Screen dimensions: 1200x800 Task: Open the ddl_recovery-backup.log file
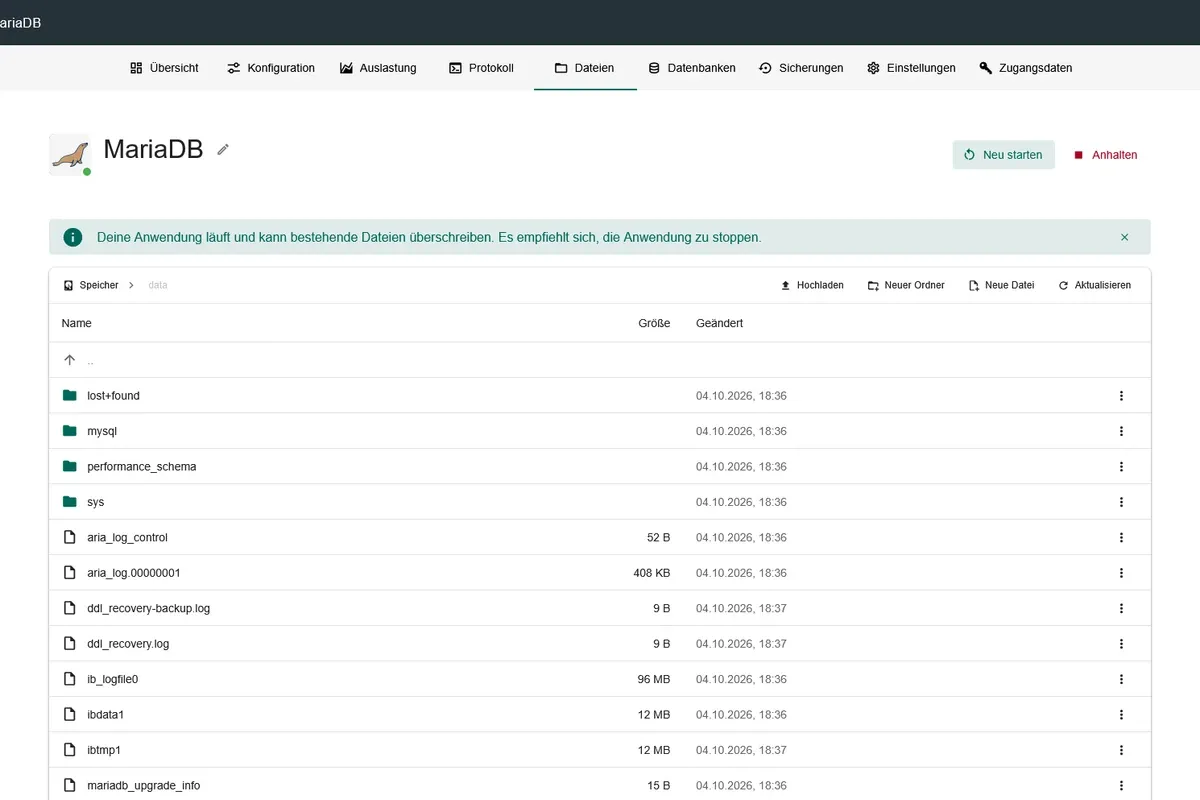(x=149, y=608)
